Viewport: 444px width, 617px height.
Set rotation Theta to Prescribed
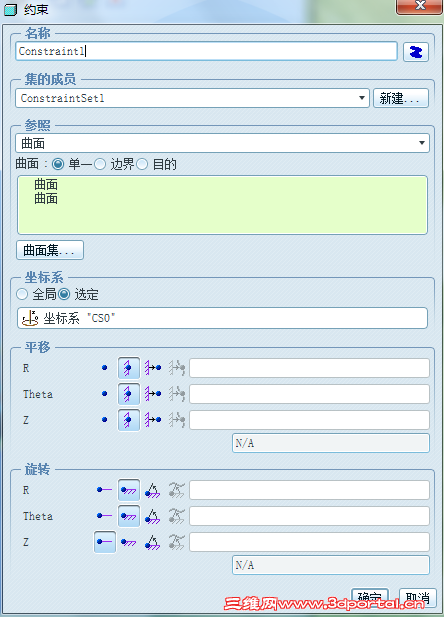pyautogui.click(x=153, y=516)
